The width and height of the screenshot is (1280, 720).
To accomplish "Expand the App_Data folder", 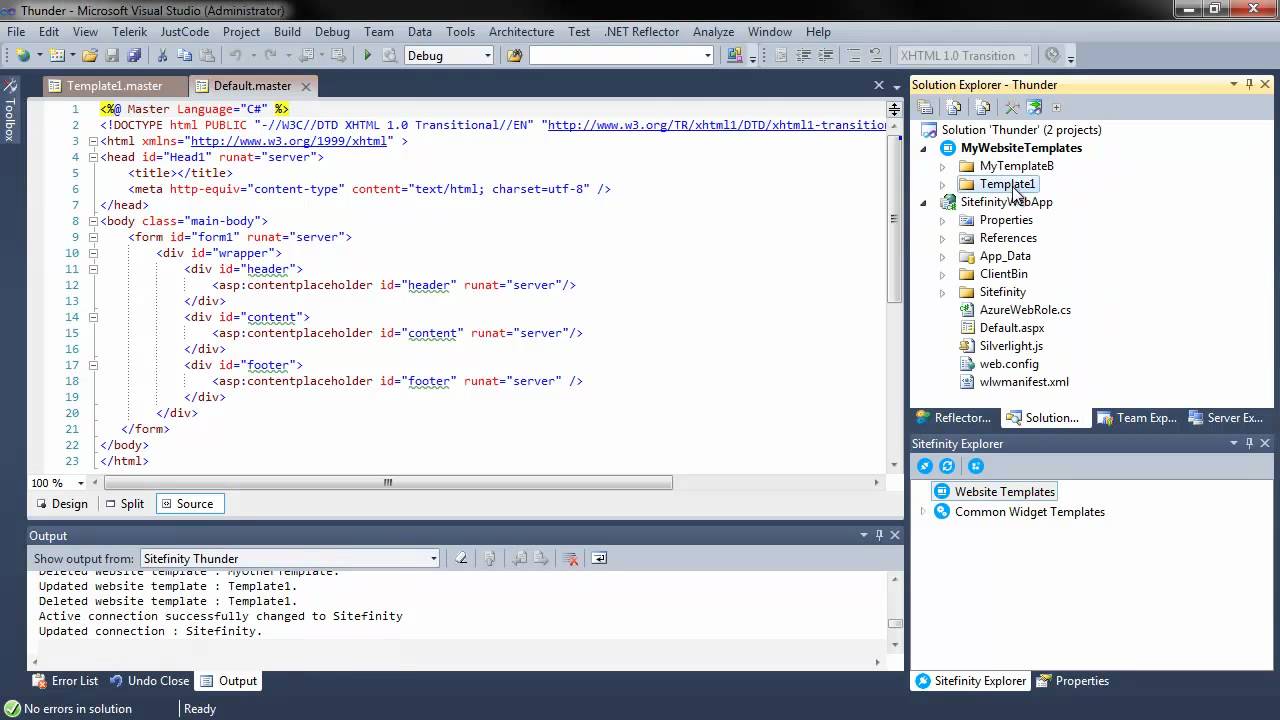I will coord(942,256).
